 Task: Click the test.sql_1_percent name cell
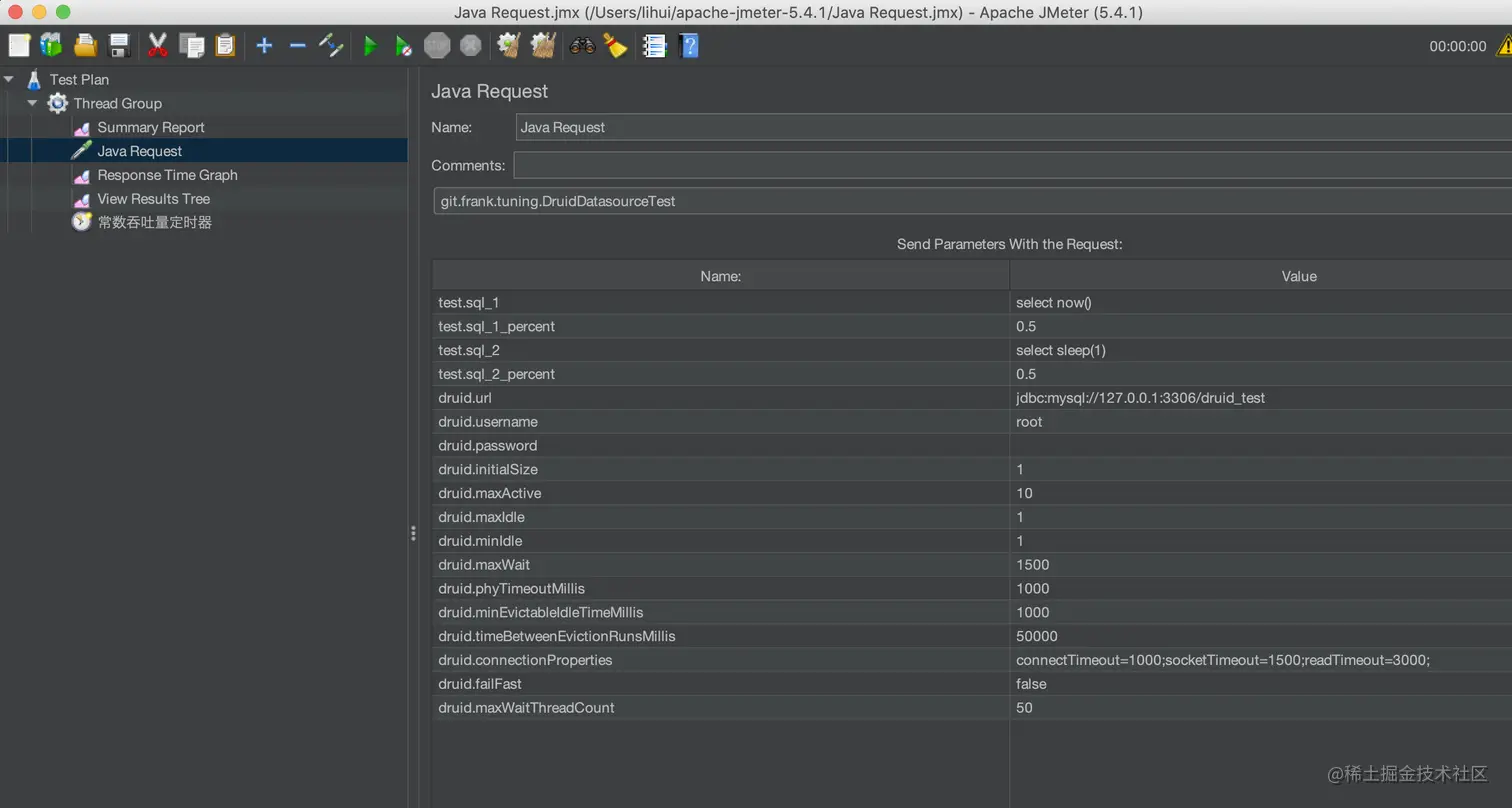[x=720, y=326]
